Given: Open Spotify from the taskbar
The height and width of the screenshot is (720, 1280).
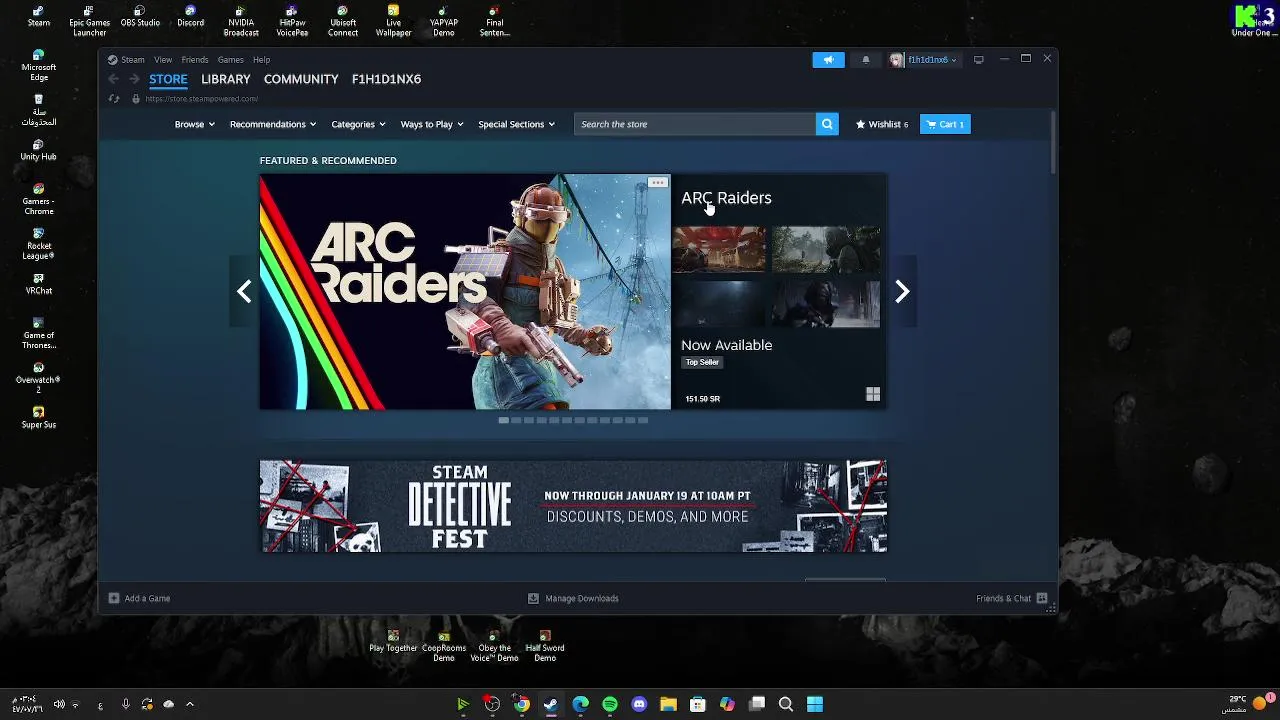Looking at the screenshot, I should pos(610,704).
